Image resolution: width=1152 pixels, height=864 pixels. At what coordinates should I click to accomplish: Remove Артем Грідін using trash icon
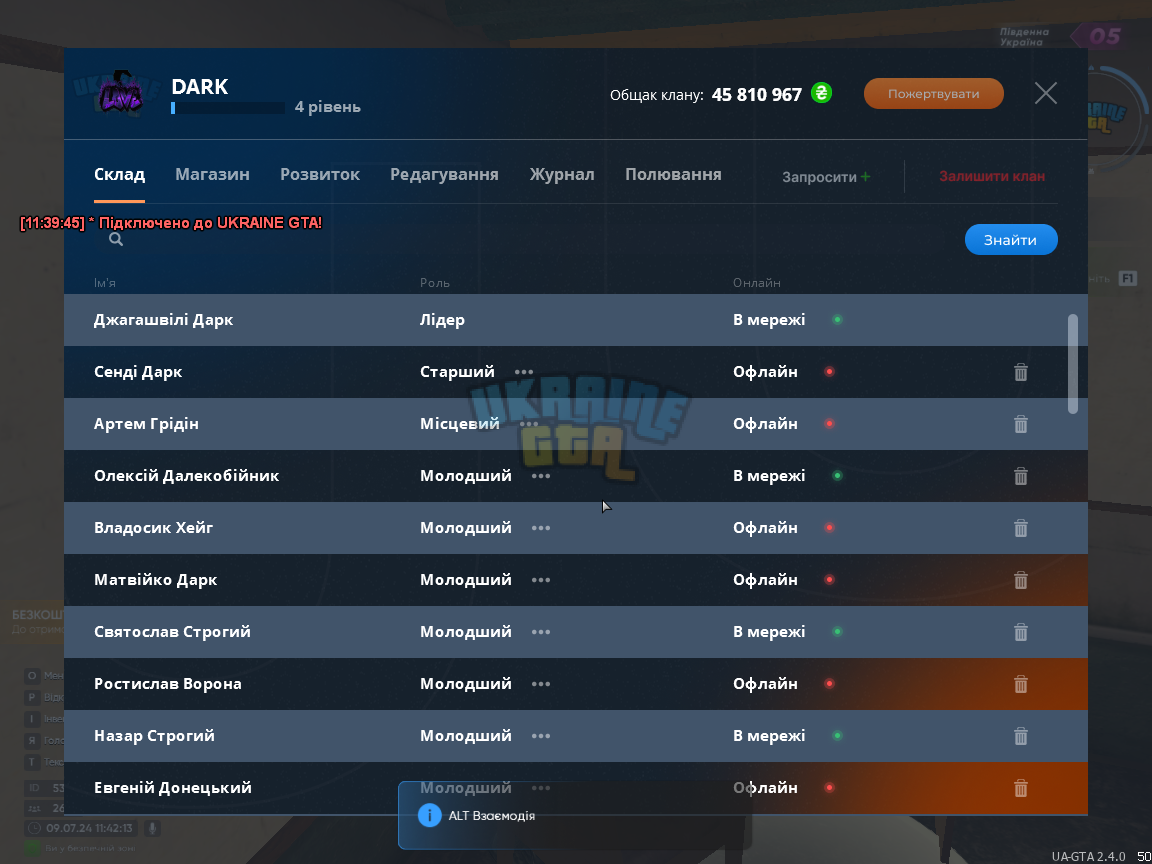(1020, 425)
